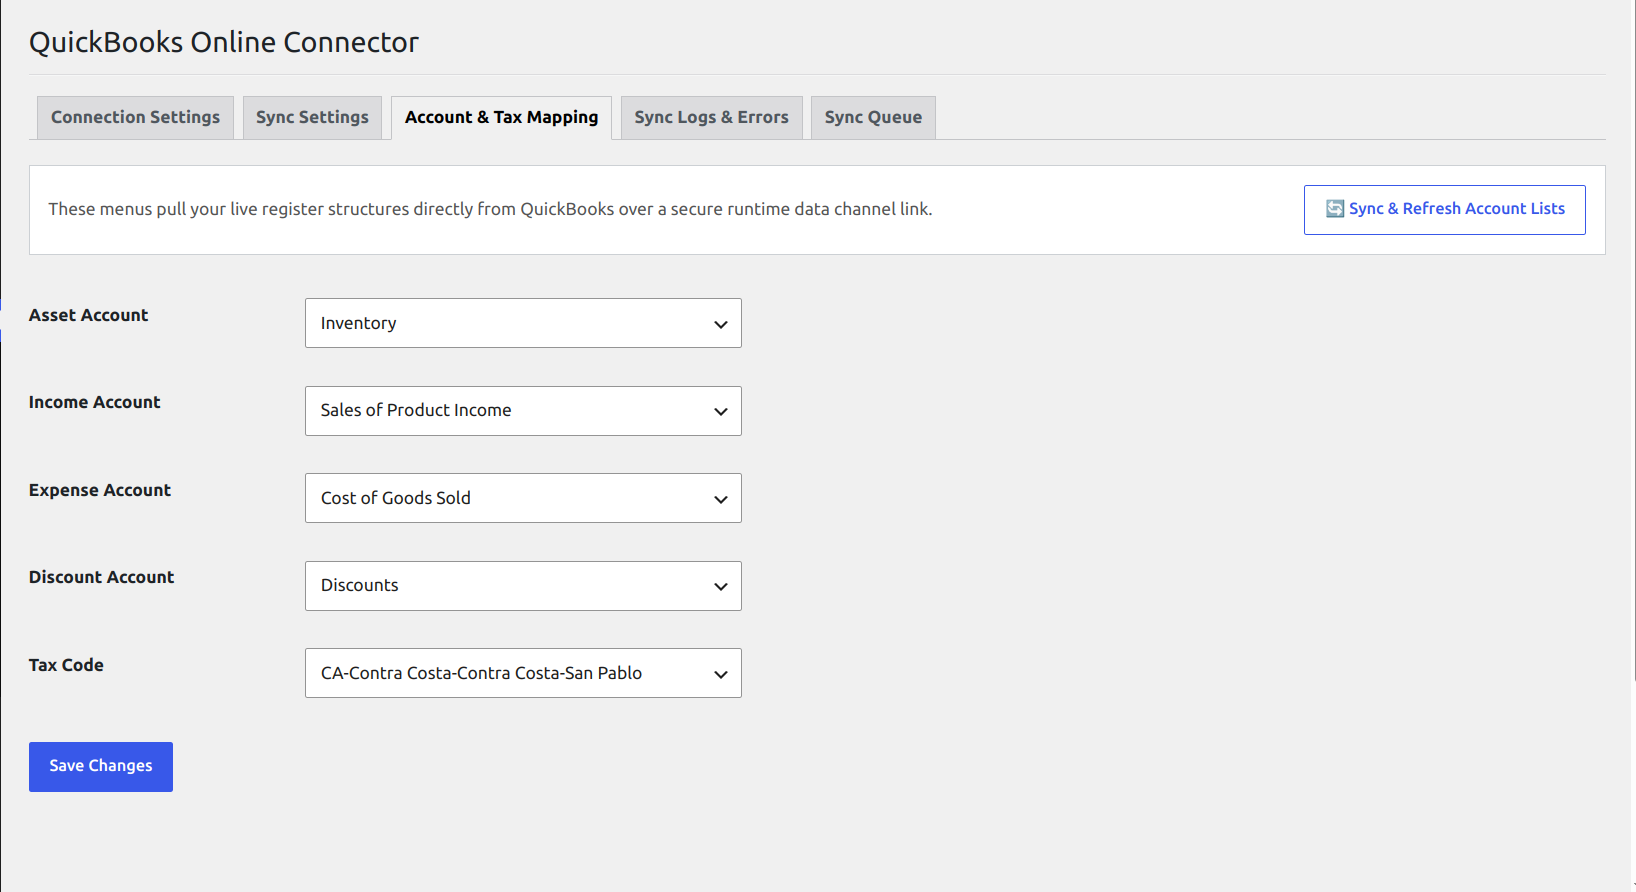Click the Asset Account label

tap(88, 315)
